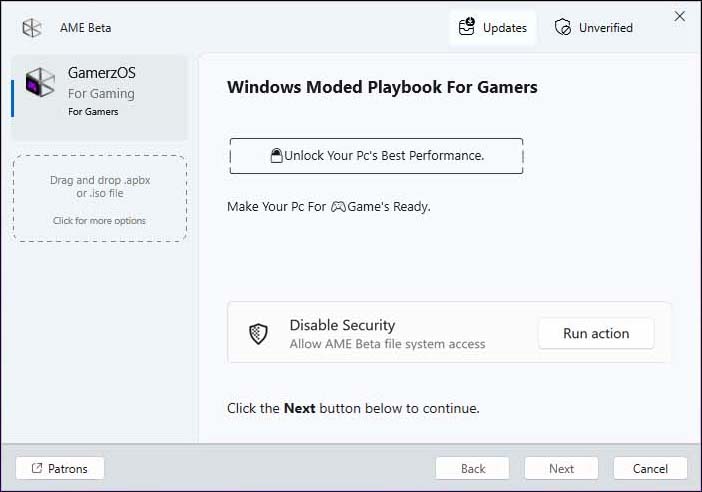Click the game controller icon
This screenshot has height=492, width=702.
point(338,207)
